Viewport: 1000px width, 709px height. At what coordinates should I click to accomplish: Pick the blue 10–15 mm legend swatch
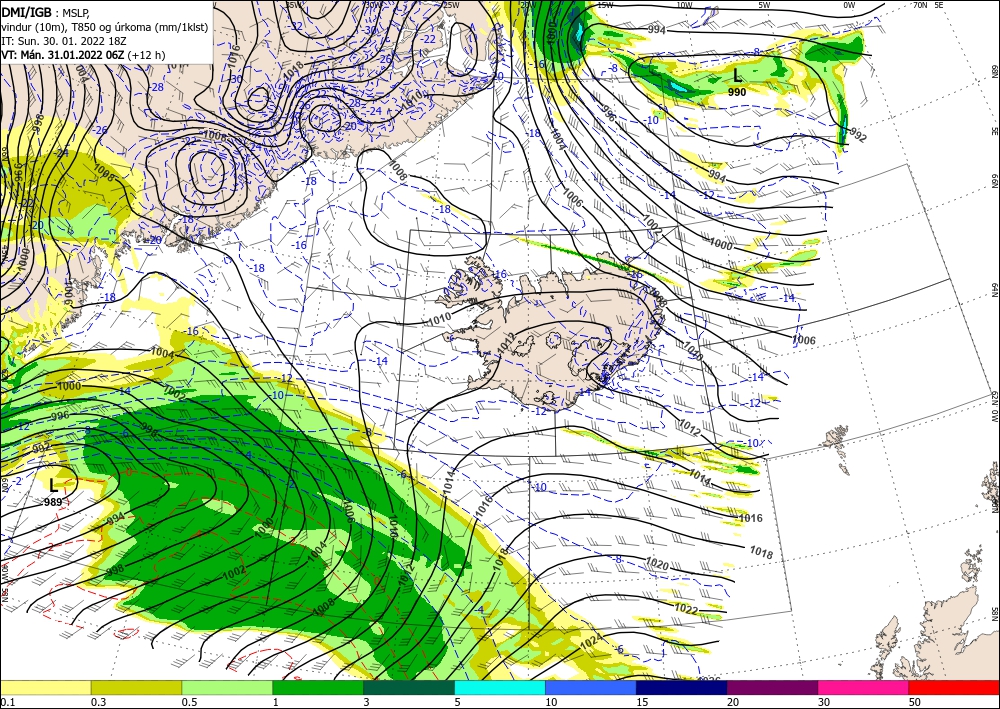point(591,687)
